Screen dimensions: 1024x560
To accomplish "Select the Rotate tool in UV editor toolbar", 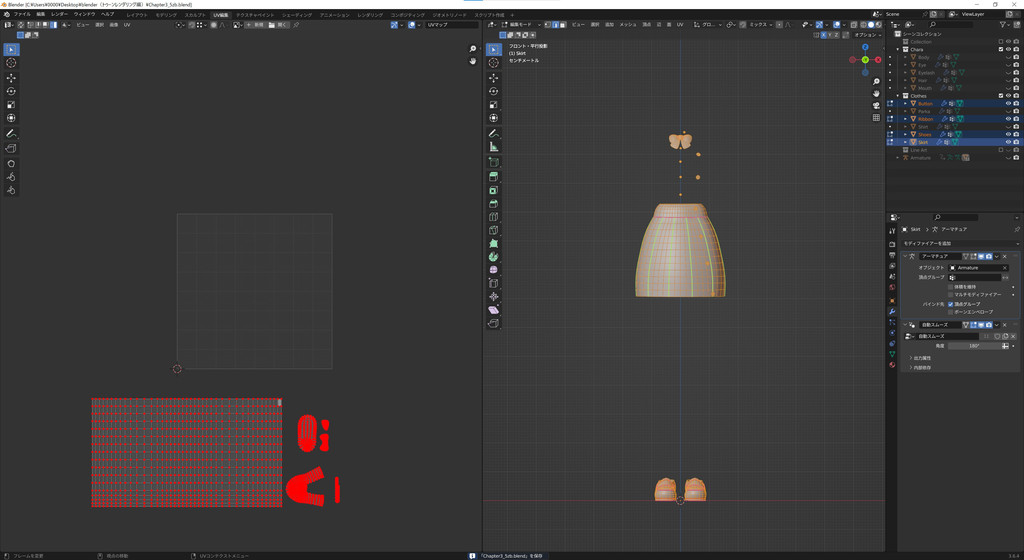I will pyautogui.click(x=11, y=91).
